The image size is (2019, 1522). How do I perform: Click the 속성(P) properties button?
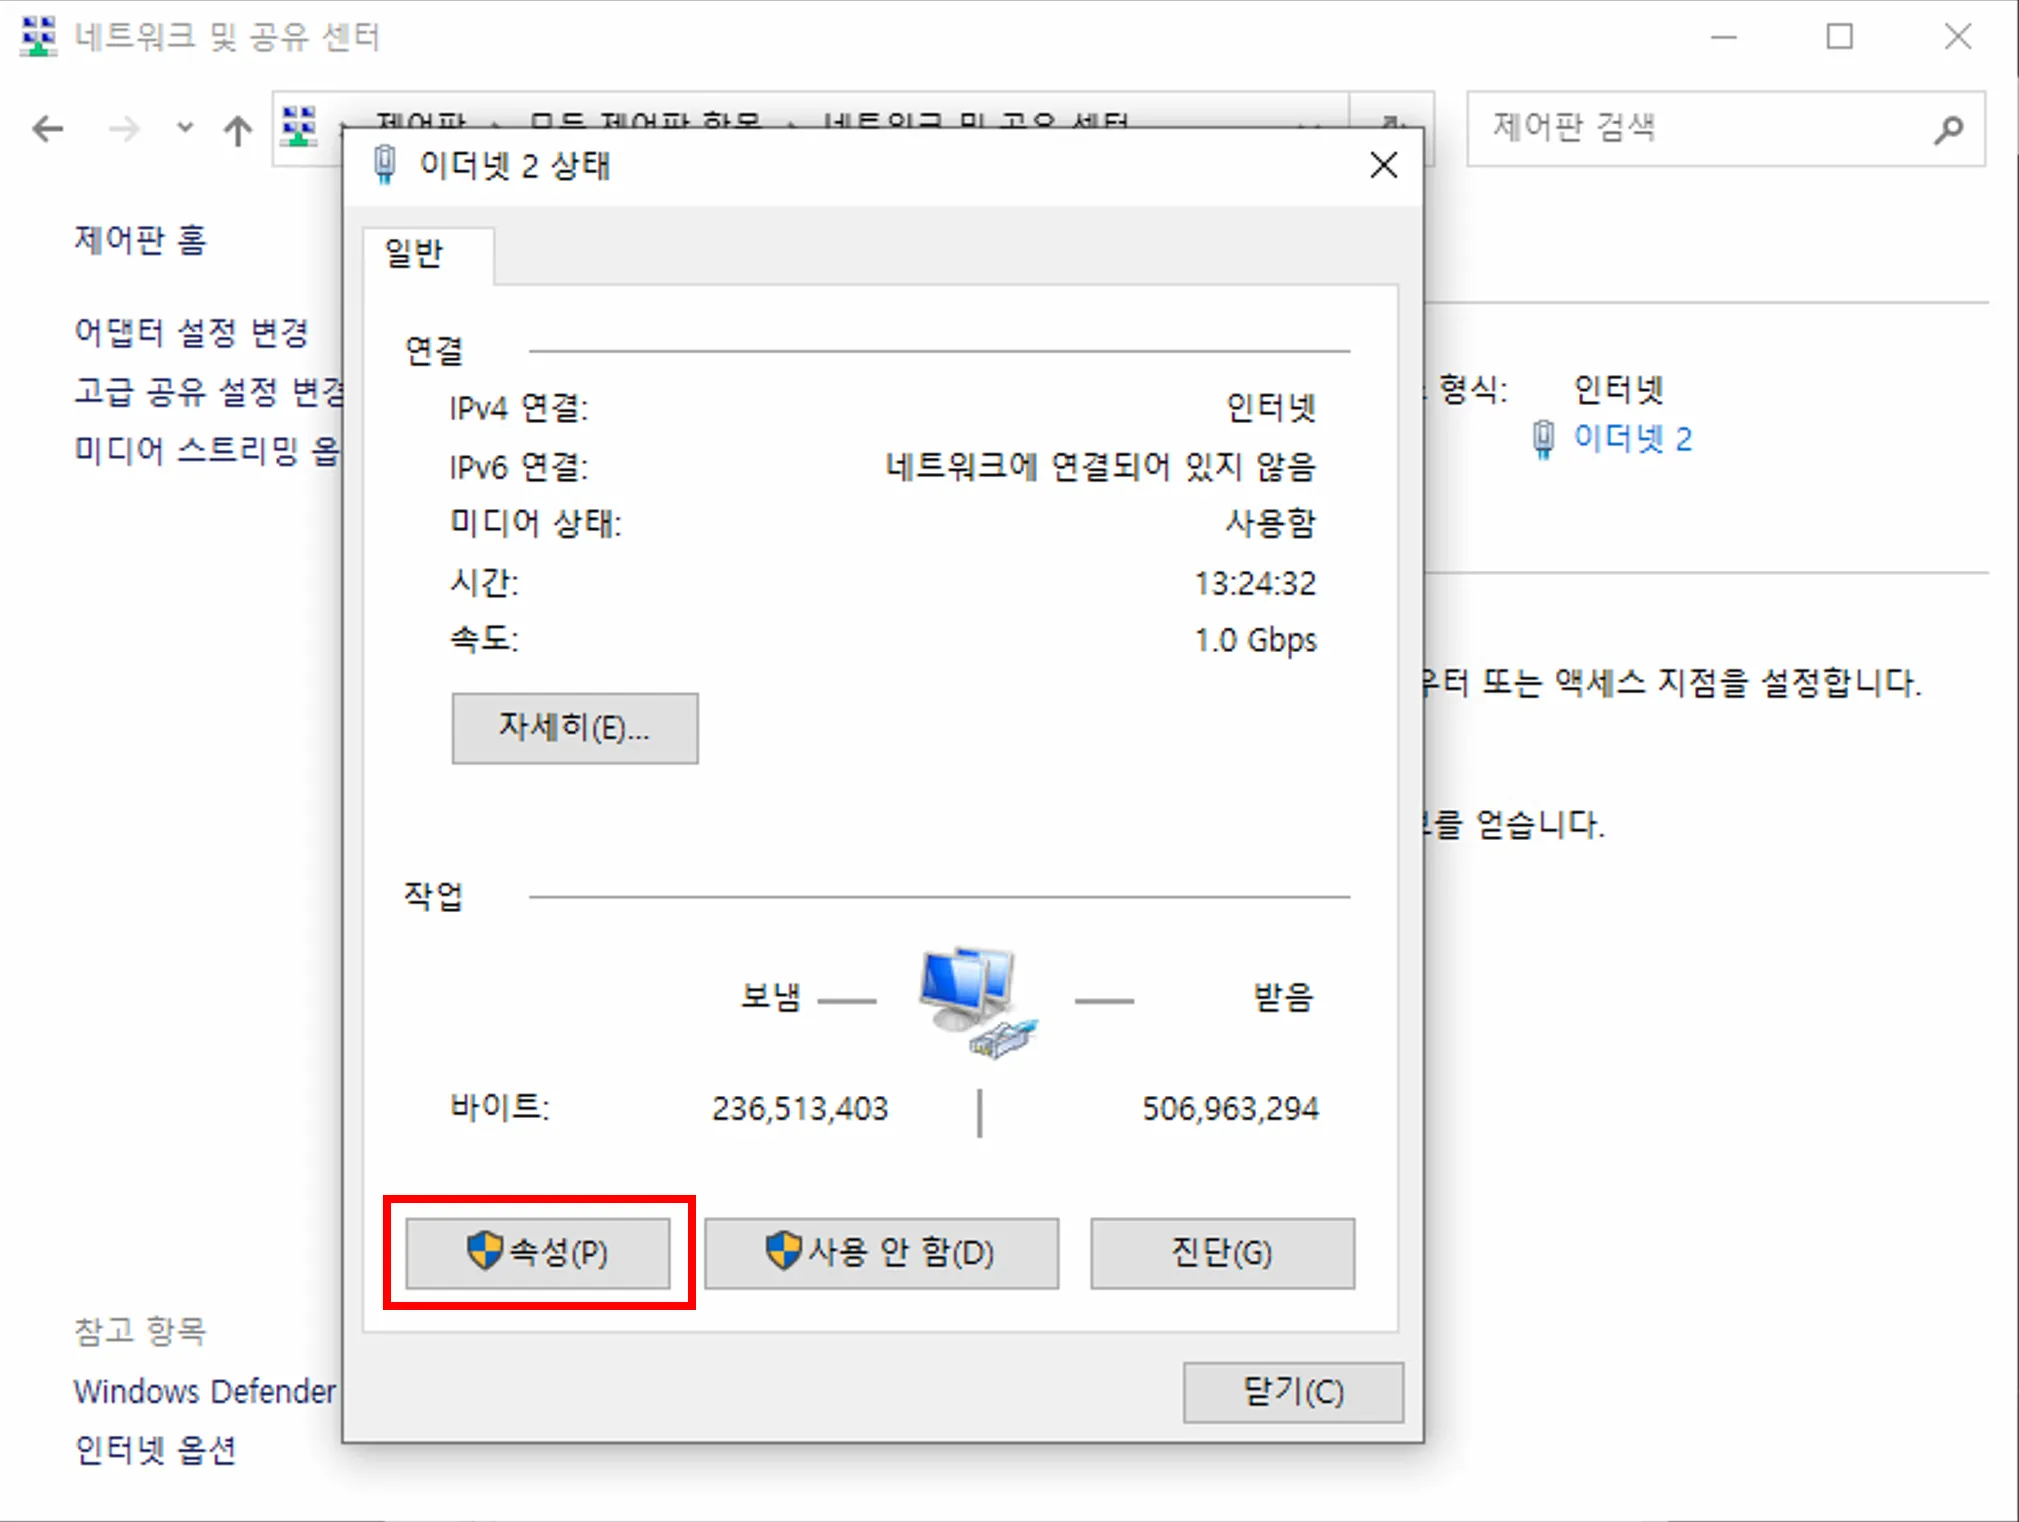[538, 1252]
